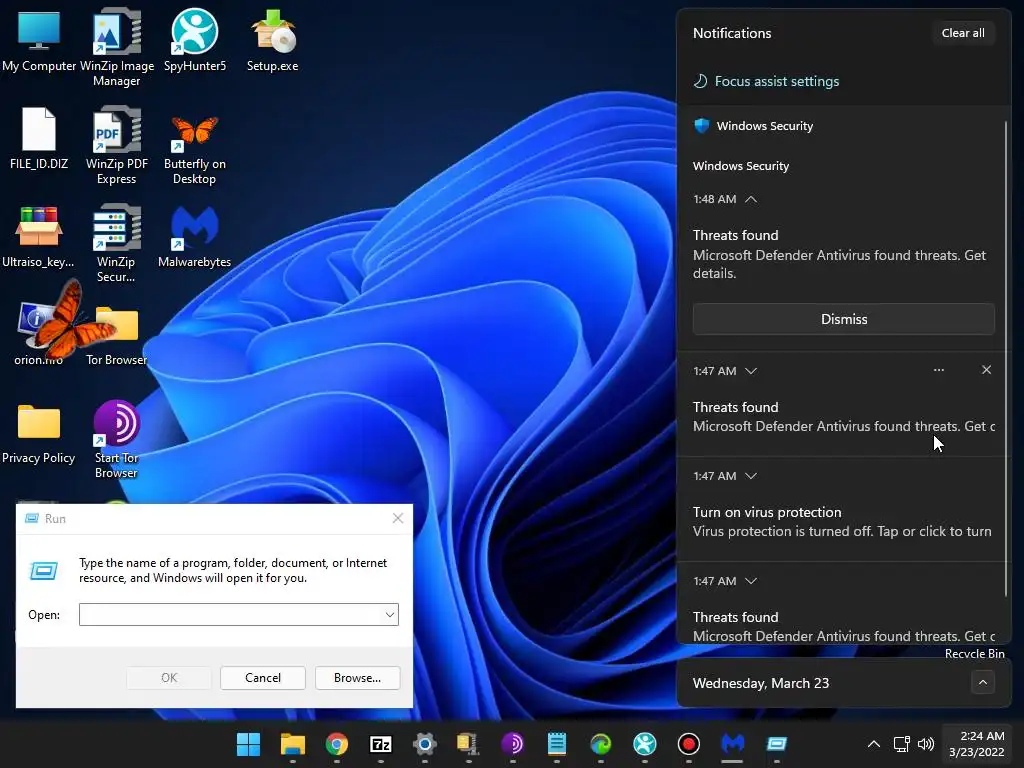Launch Google Chrome from the taskbar
This screenshot has width=1024, height=768.
point(336,744)
